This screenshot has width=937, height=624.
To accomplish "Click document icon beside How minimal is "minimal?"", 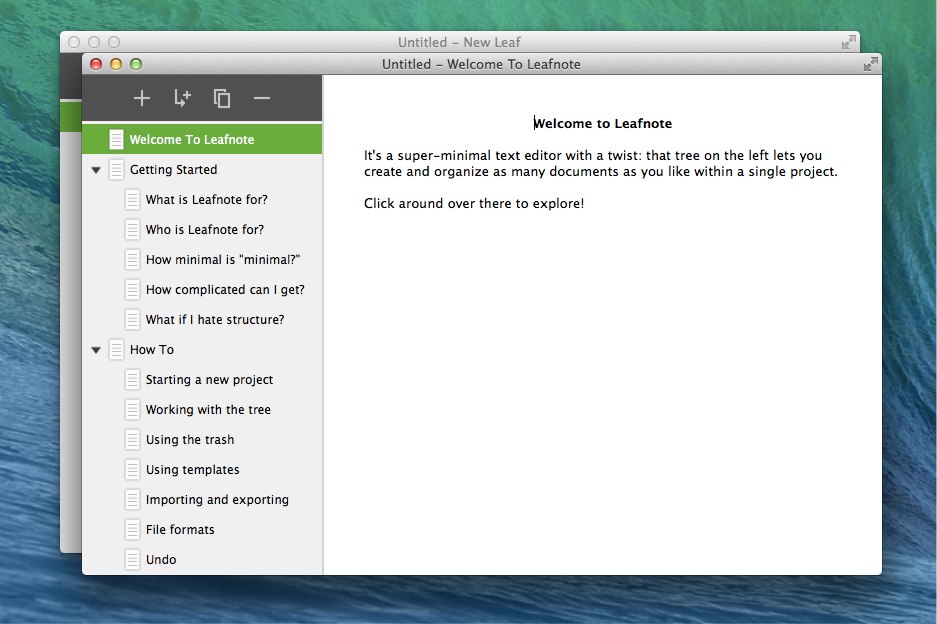I will [x=132, y=259].
